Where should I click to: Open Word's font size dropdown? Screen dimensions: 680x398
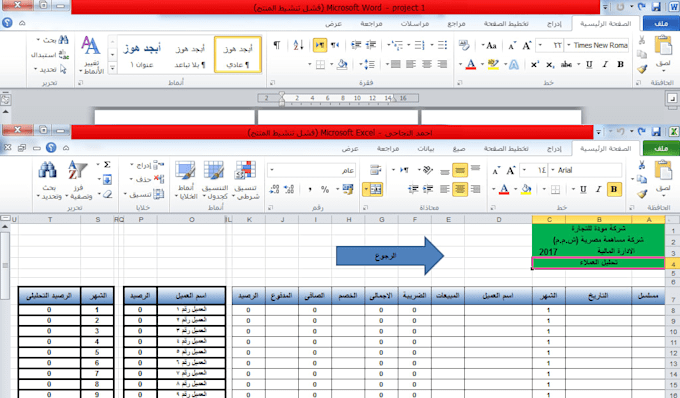point(540,45)
